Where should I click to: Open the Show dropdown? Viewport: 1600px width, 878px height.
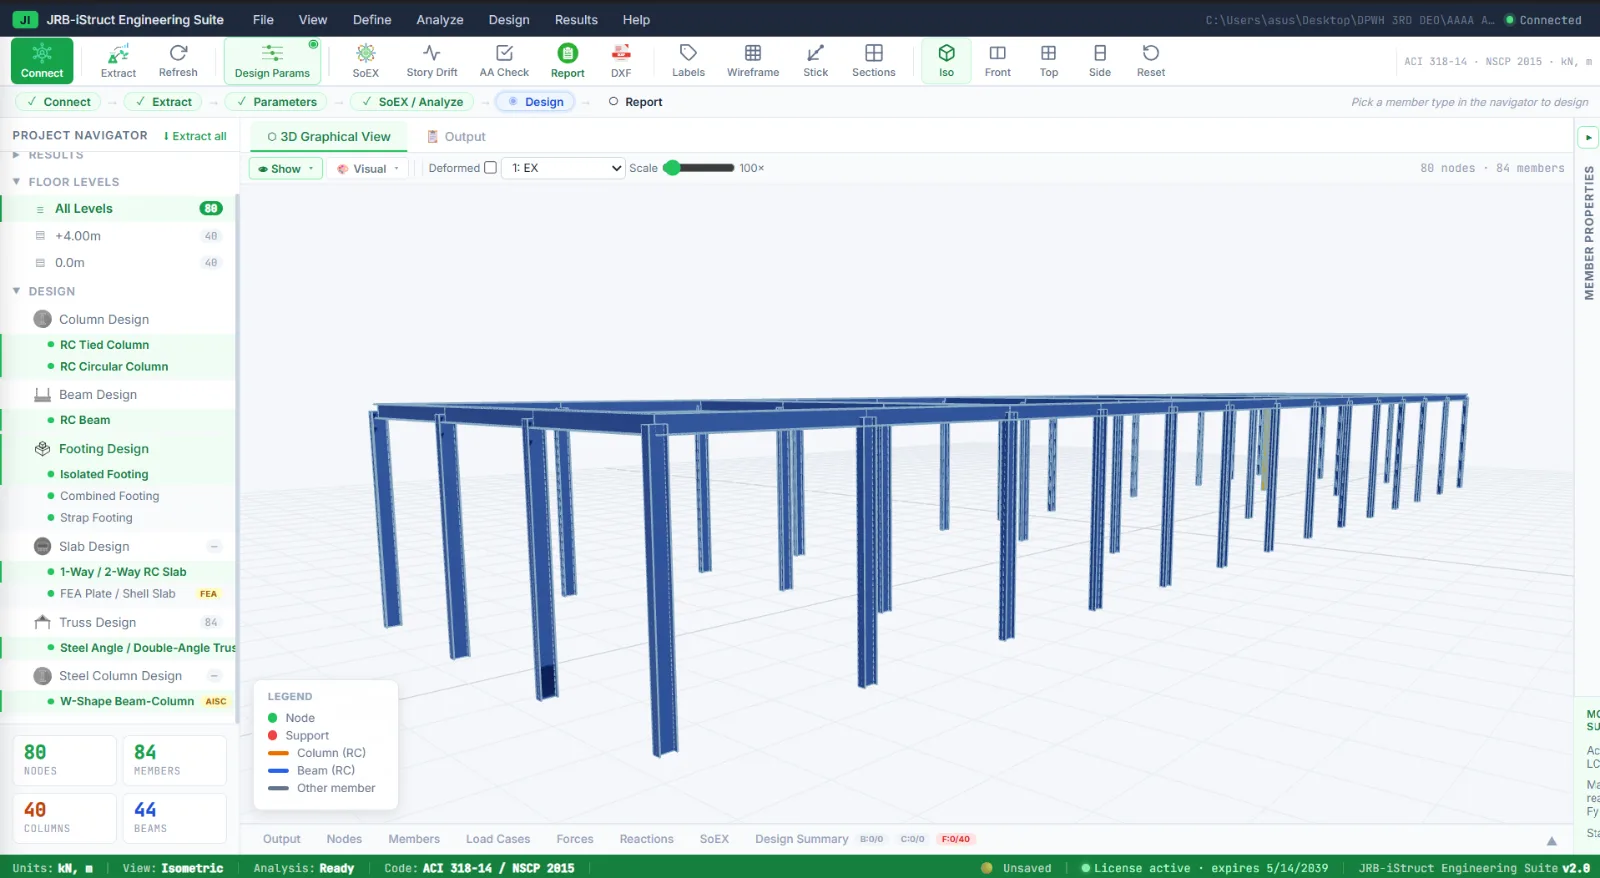[285, 168]
